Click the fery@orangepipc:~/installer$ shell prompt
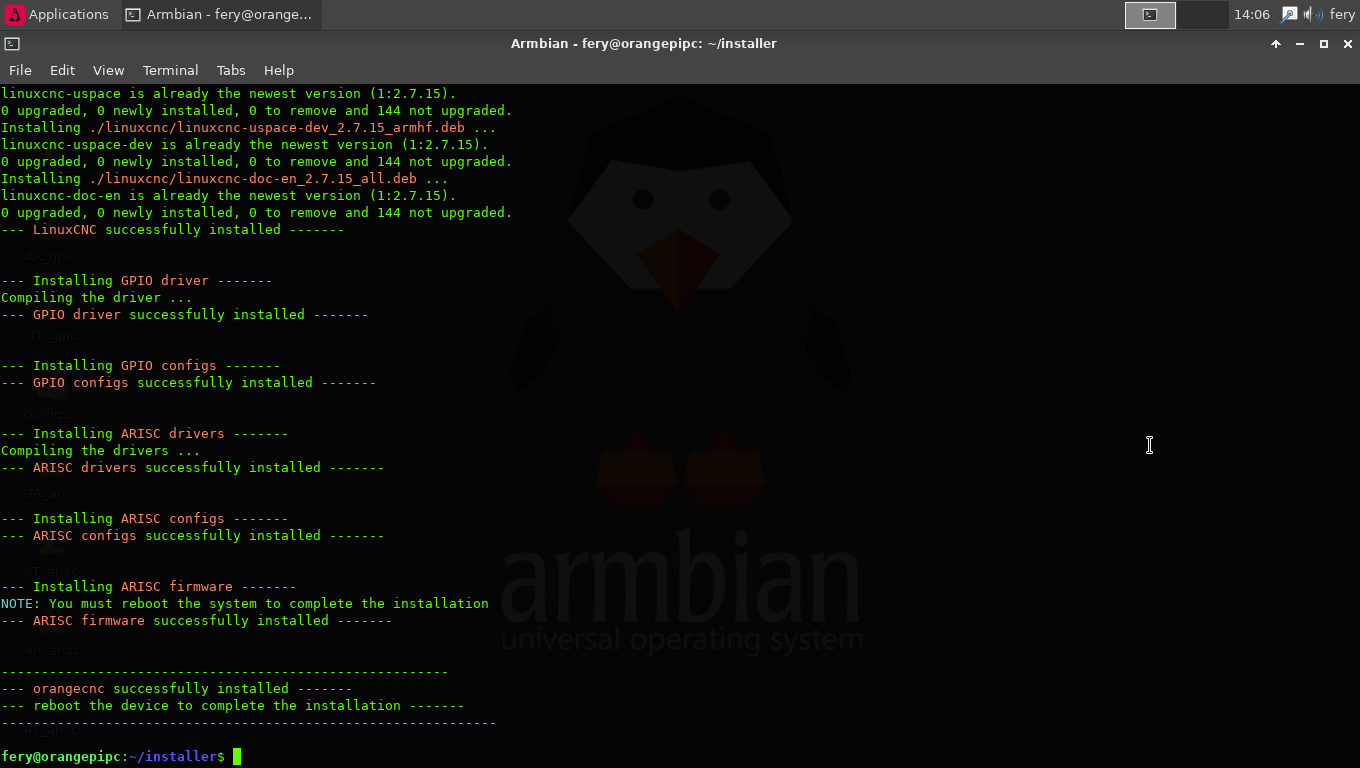Viewport: 1360px width, 768px height. point(113,757)
